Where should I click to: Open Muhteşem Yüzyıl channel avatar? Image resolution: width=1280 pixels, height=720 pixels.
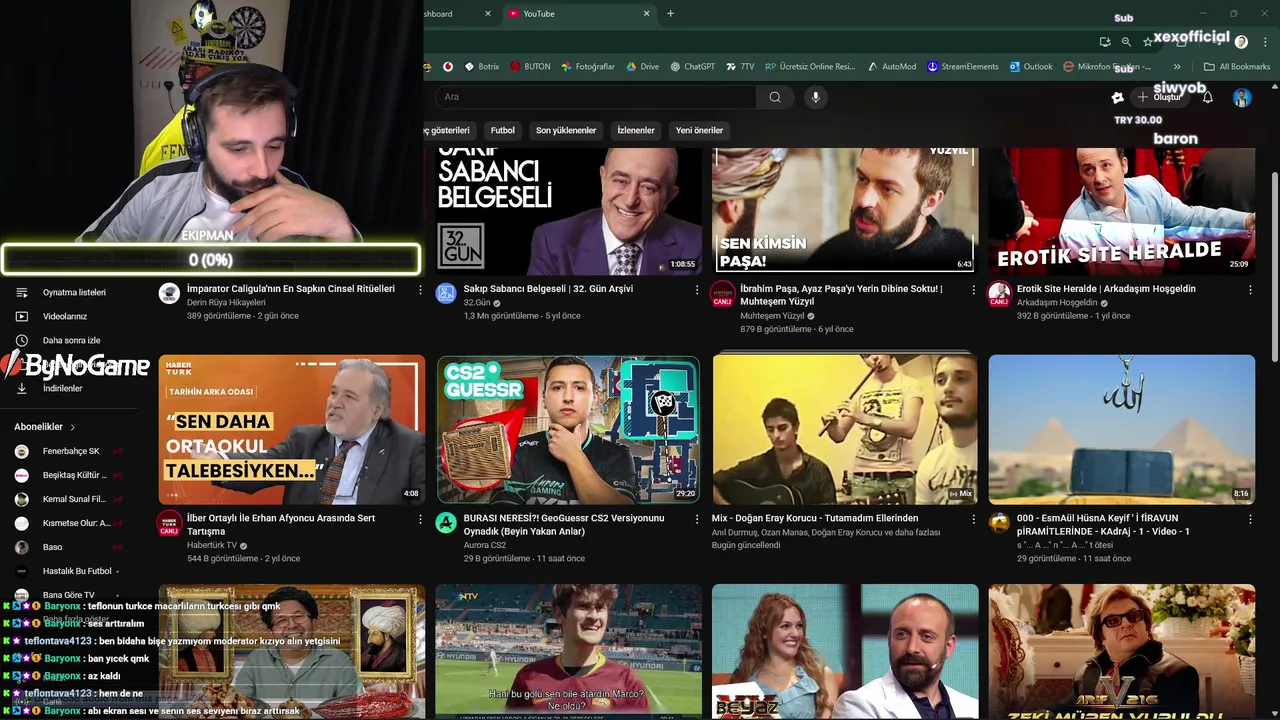point(723,293)
